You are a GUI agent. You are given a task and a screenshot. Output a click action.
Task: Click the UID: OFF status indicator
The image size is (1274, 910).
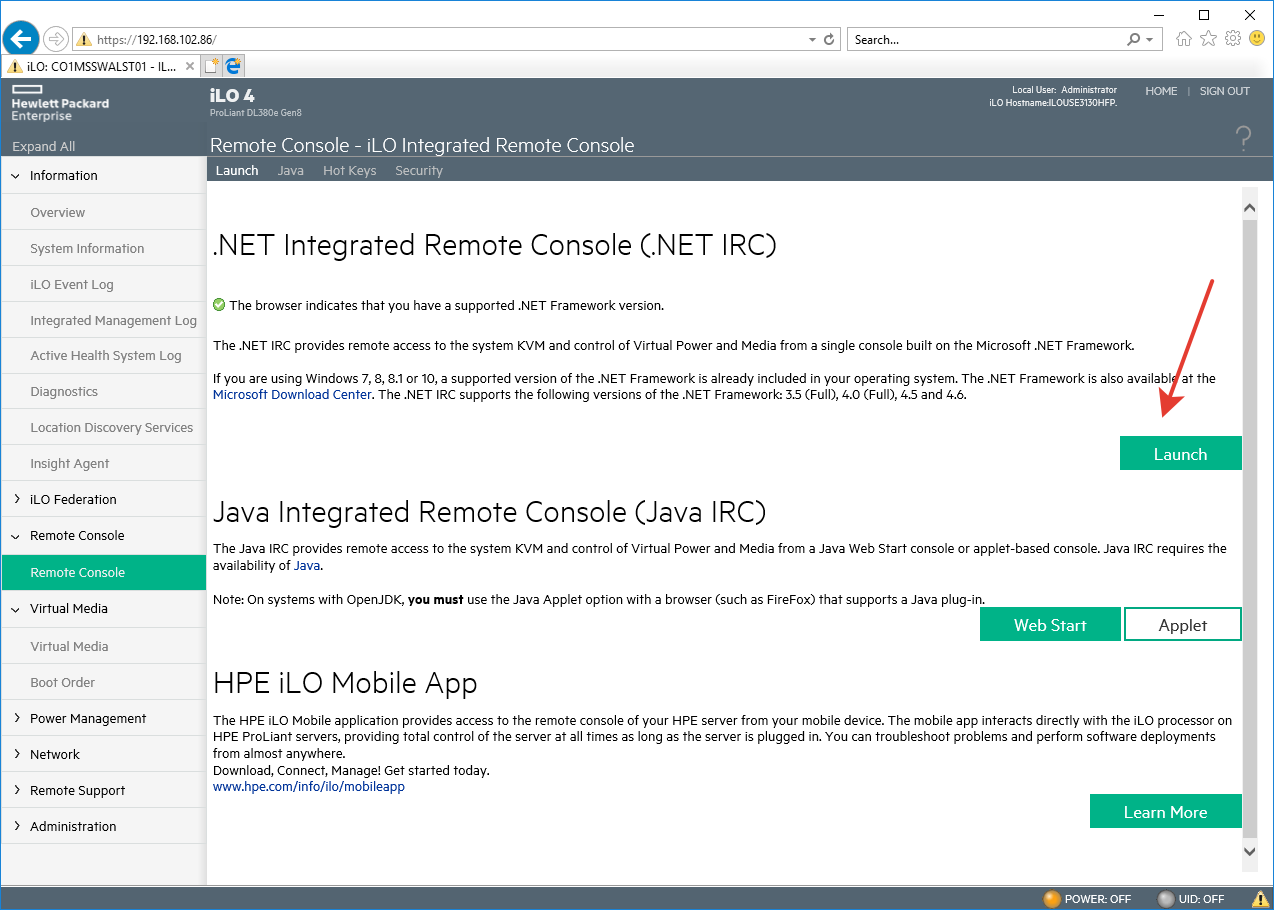click(1190, 899)
